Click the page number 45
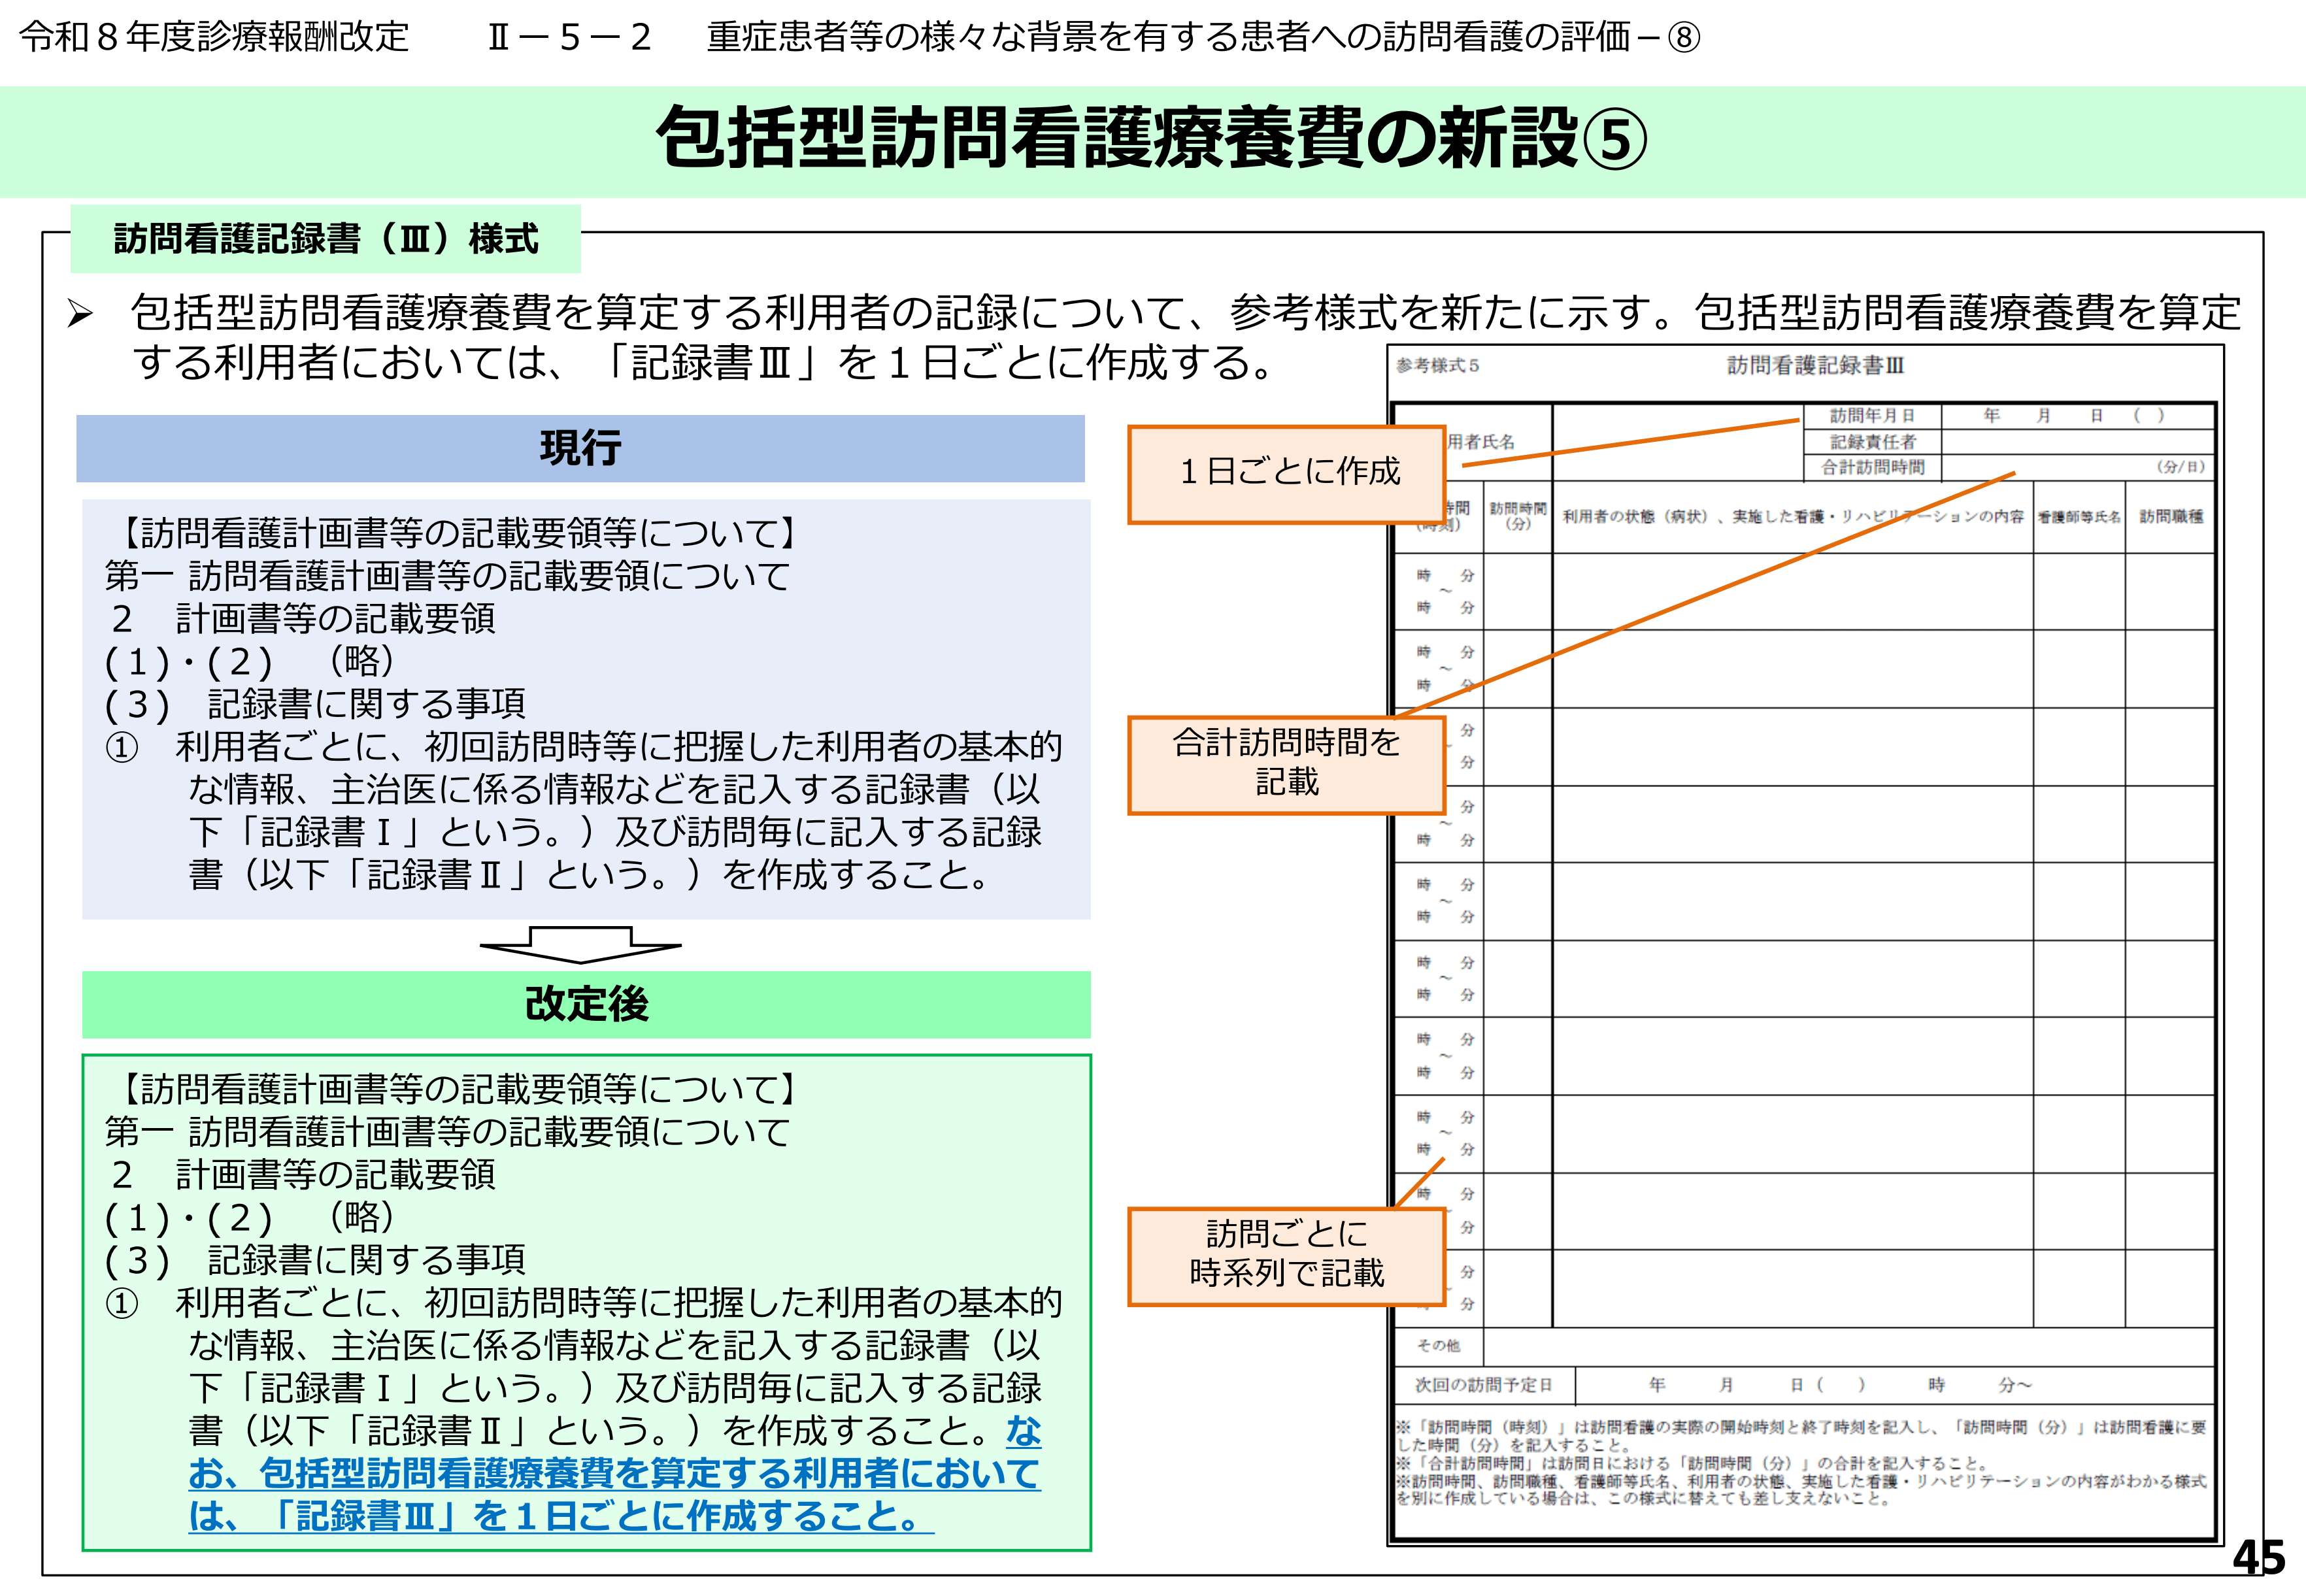2306x1596 pixels. point(2259,1558)
